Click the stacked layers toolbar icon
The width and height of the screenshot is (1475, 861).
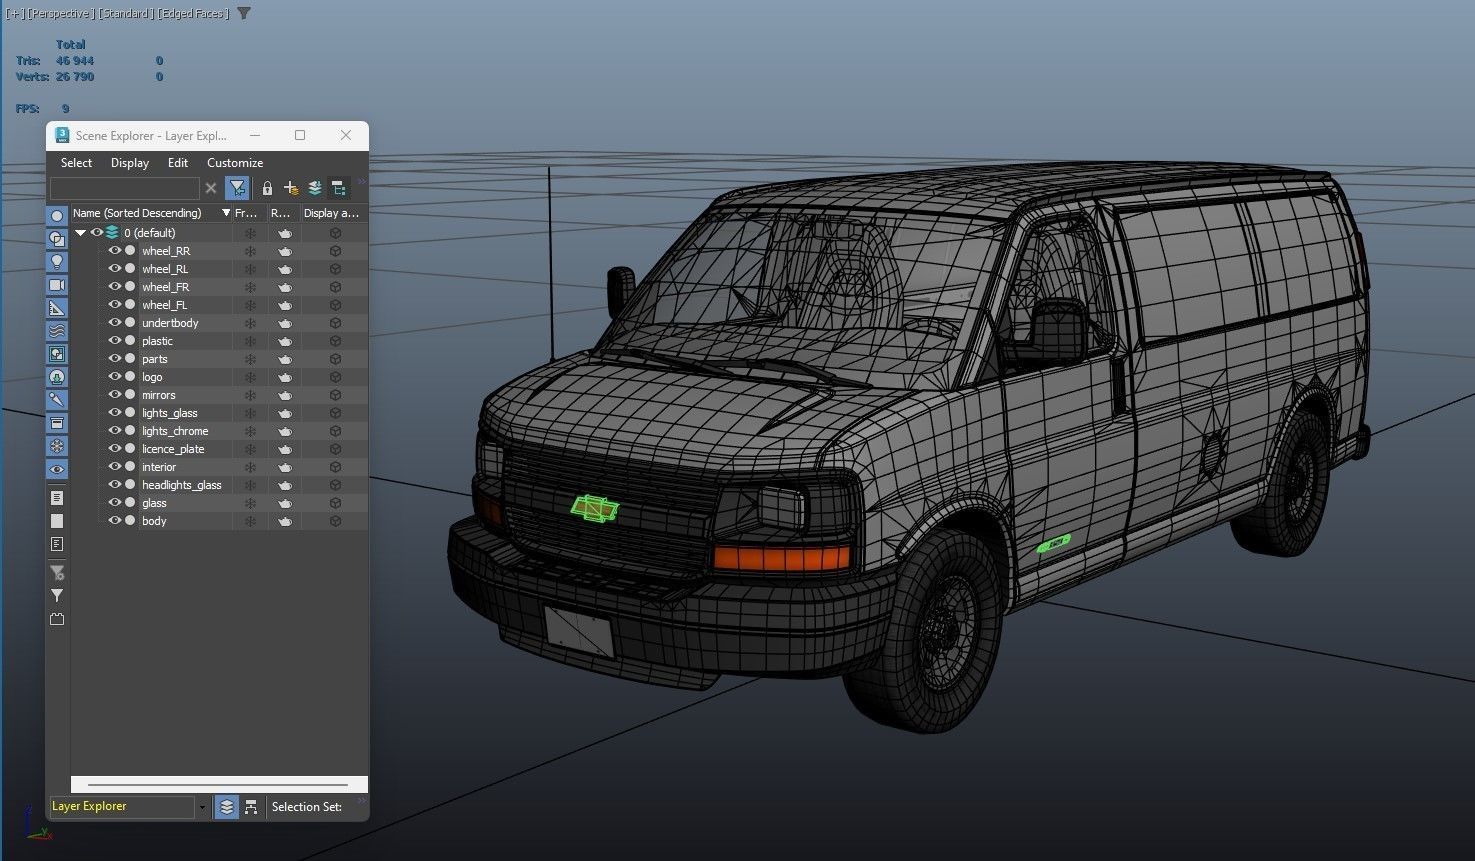[x=315, y=188]
